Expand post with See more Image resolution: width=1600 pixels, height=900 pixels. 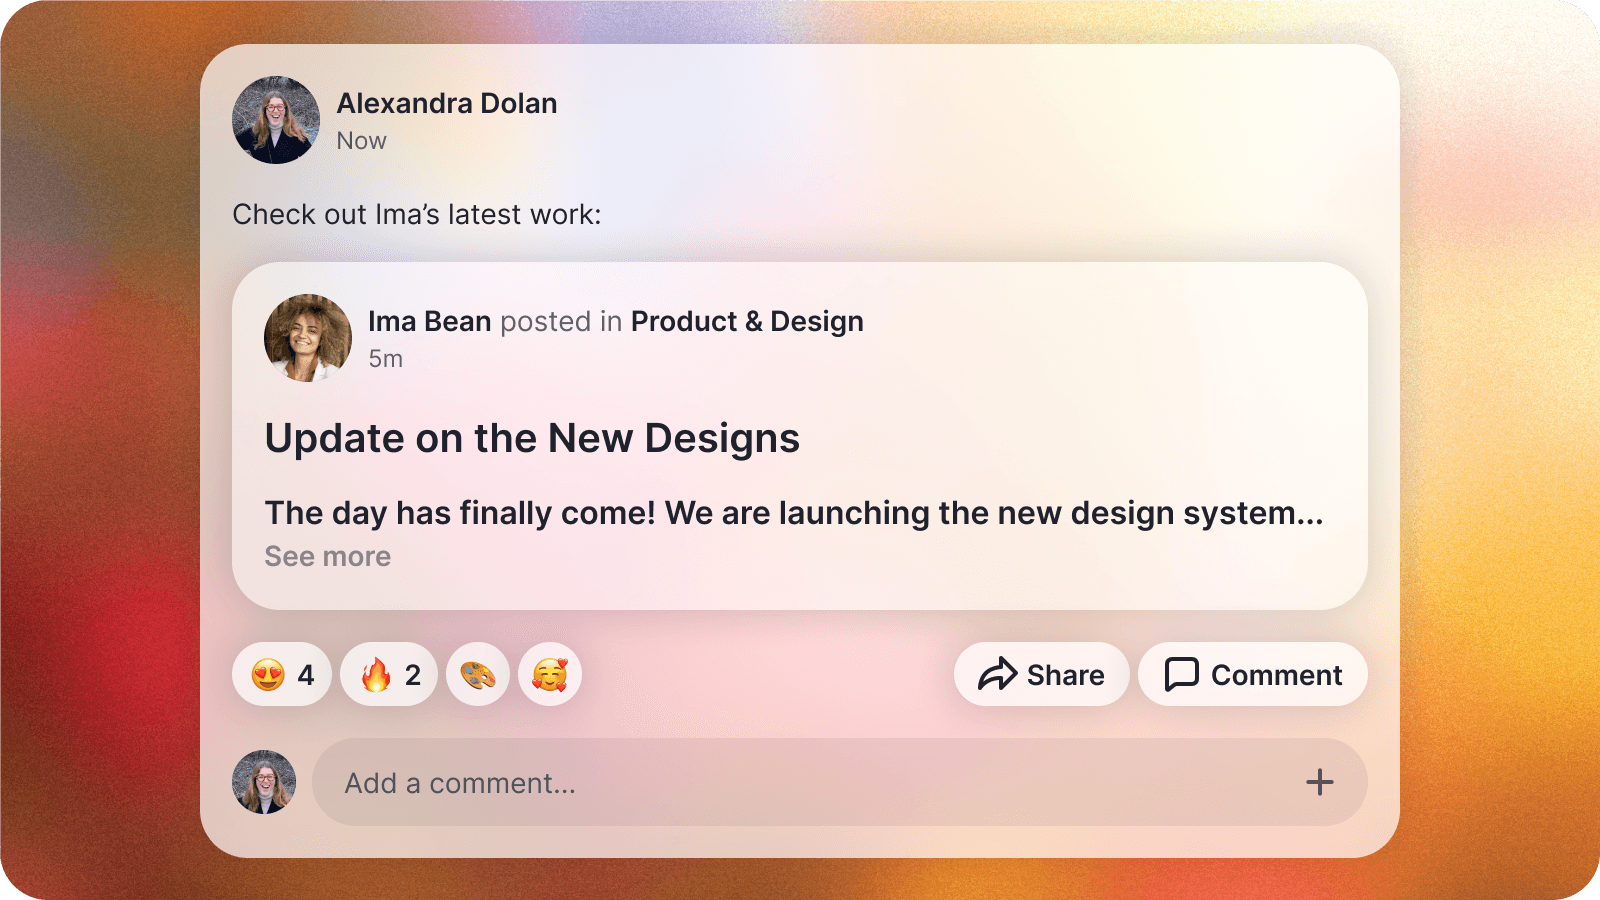[328, 557]
